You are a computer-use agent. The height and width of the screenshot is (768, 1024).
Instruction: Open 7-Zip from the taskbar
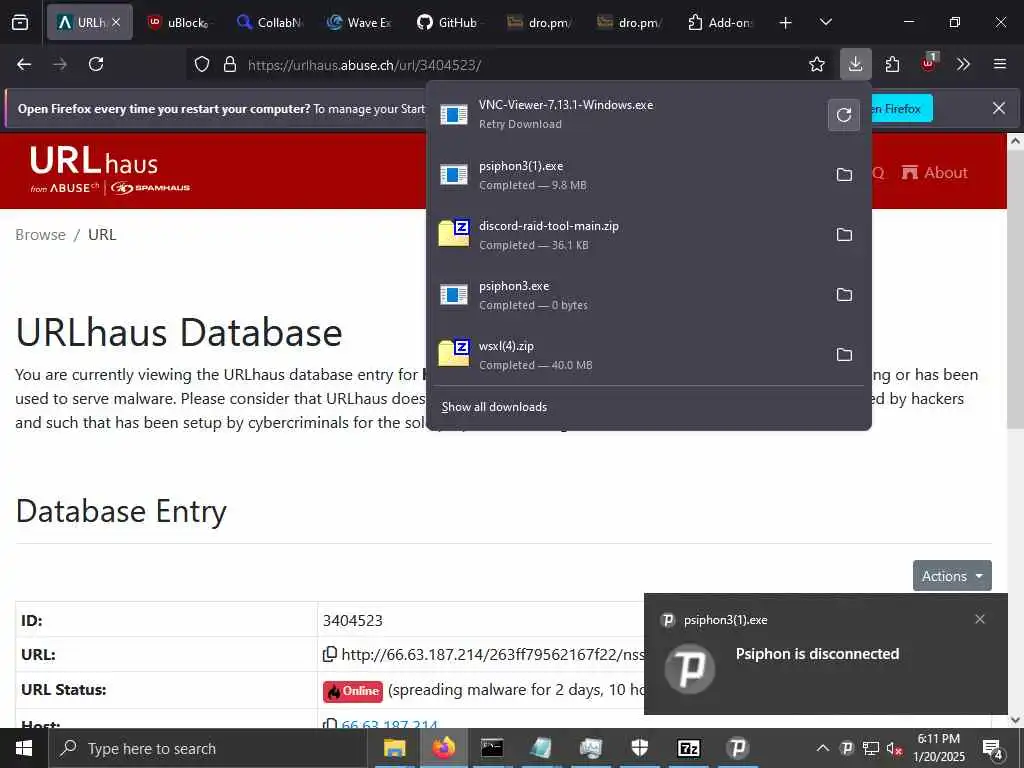[x=688, y=748]
